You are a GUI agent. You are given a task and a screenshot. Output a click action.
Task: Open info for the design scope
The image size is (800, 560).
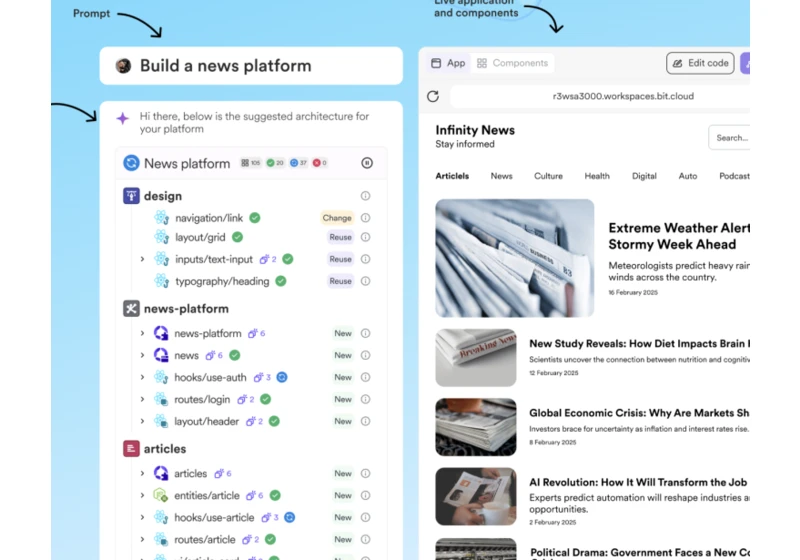click(365, 196)
